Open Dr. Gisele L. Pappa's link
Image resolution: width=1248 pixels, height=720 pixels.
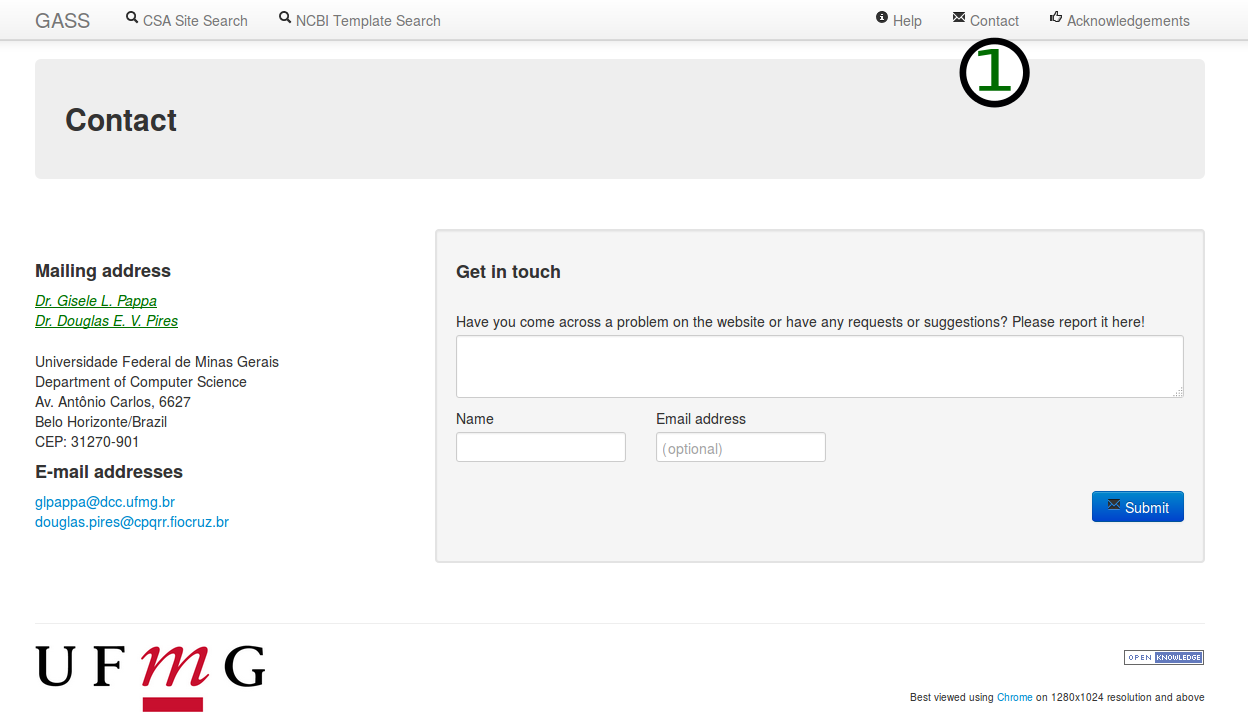[x=96, y=301]
